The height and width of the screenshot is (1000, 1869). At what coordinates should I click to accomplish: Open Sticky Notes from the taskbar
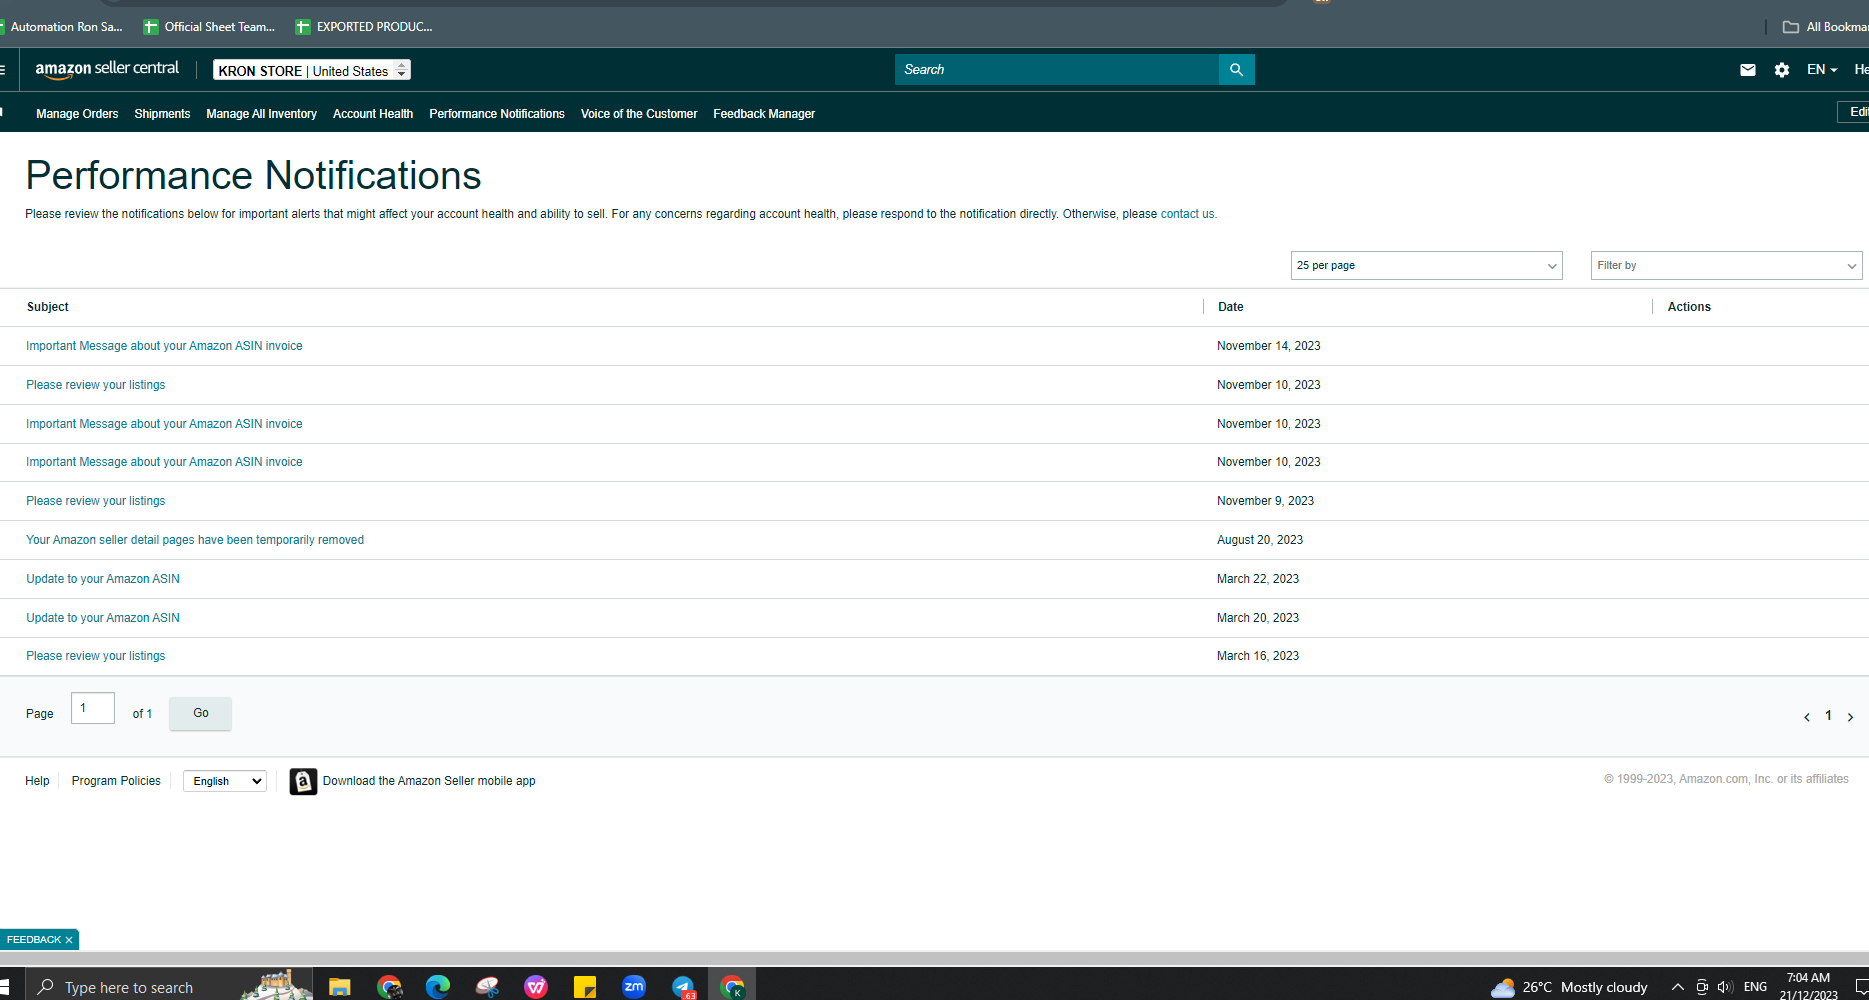585,987
